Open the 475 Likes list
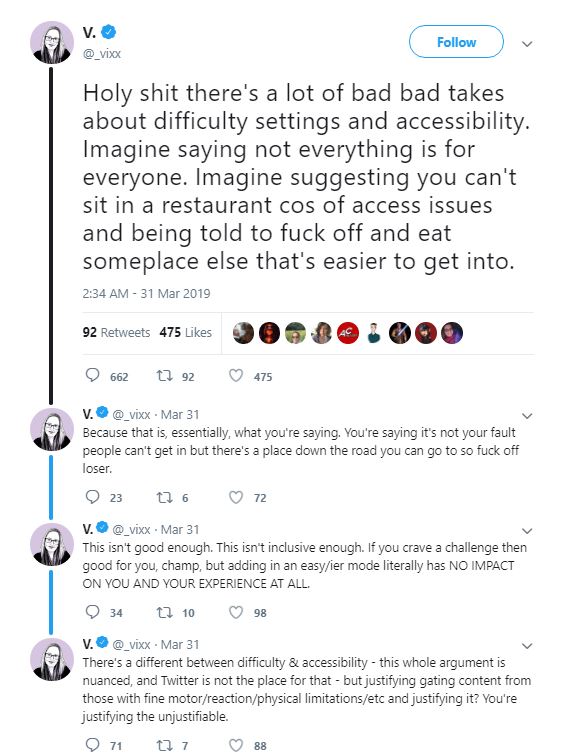 (185, 332)
